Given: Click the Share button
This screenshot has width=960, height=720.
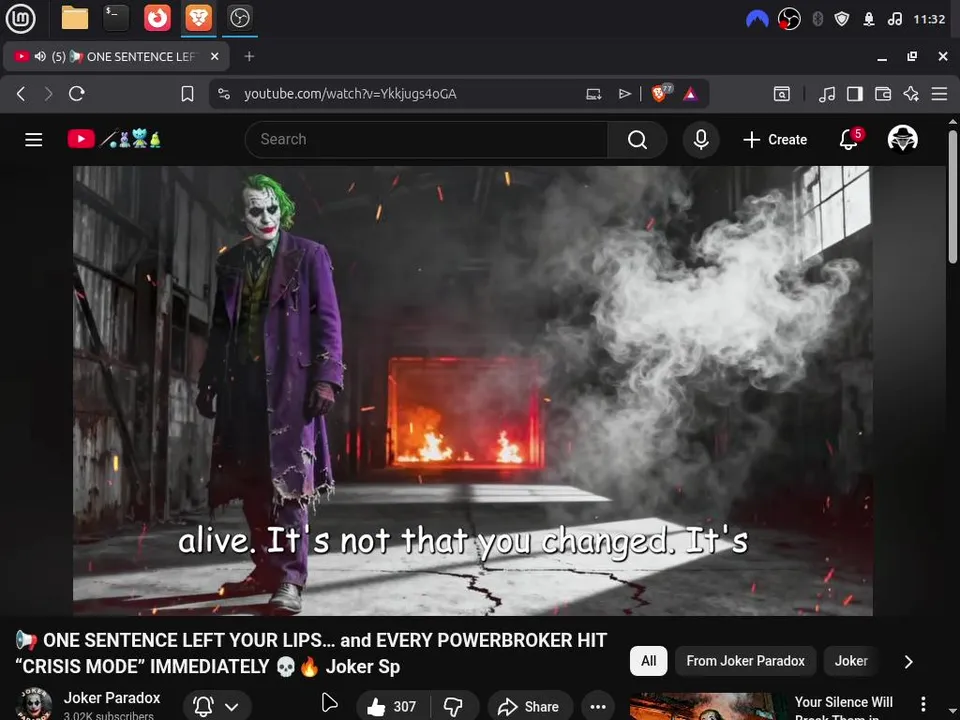Looking at the screenshot, I should (x=530, y=707).
